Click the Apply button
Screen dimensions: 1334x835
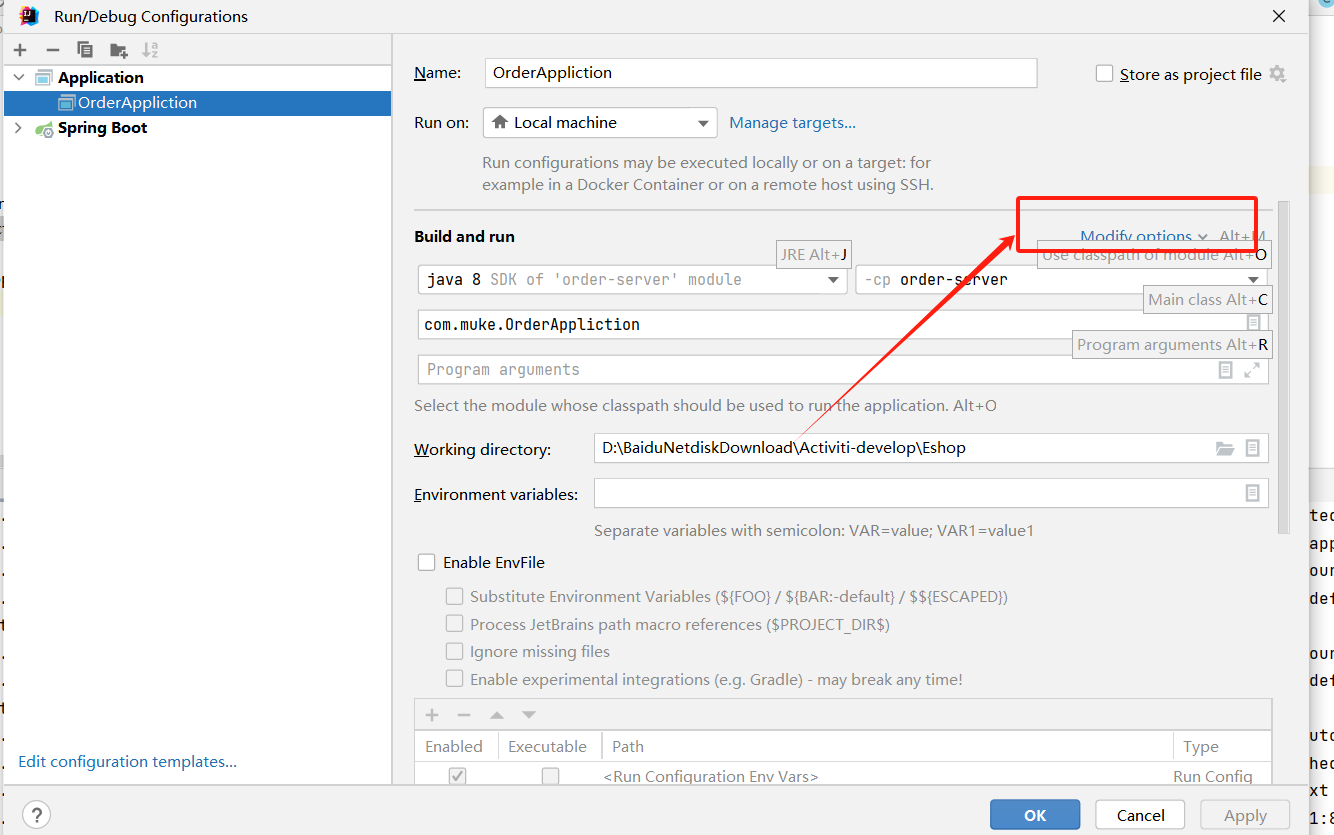(1245, 815)
